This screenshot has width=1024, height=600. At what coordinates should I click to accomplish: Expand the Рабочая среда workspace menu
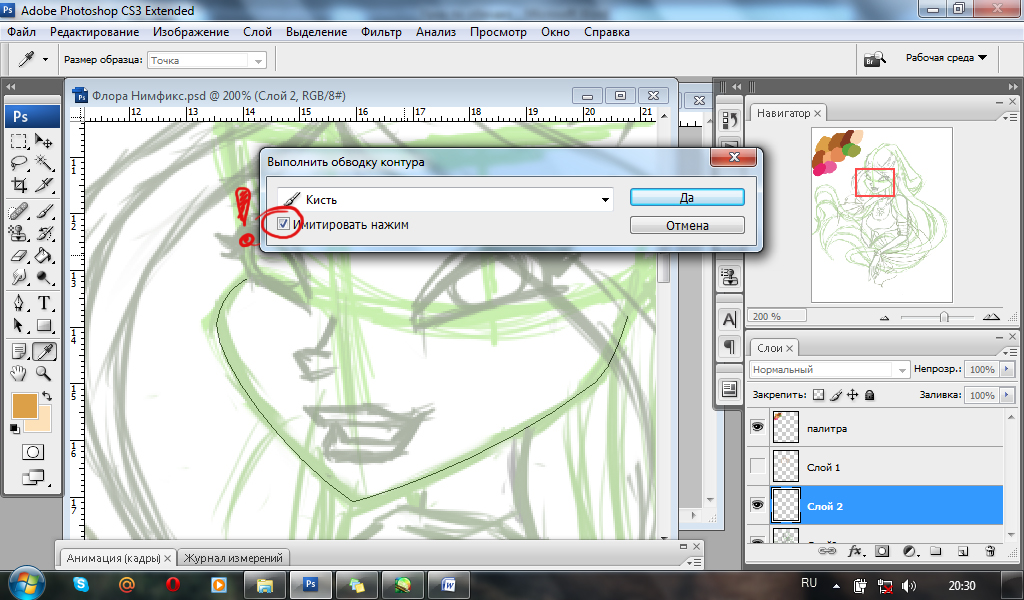(945, 58)
